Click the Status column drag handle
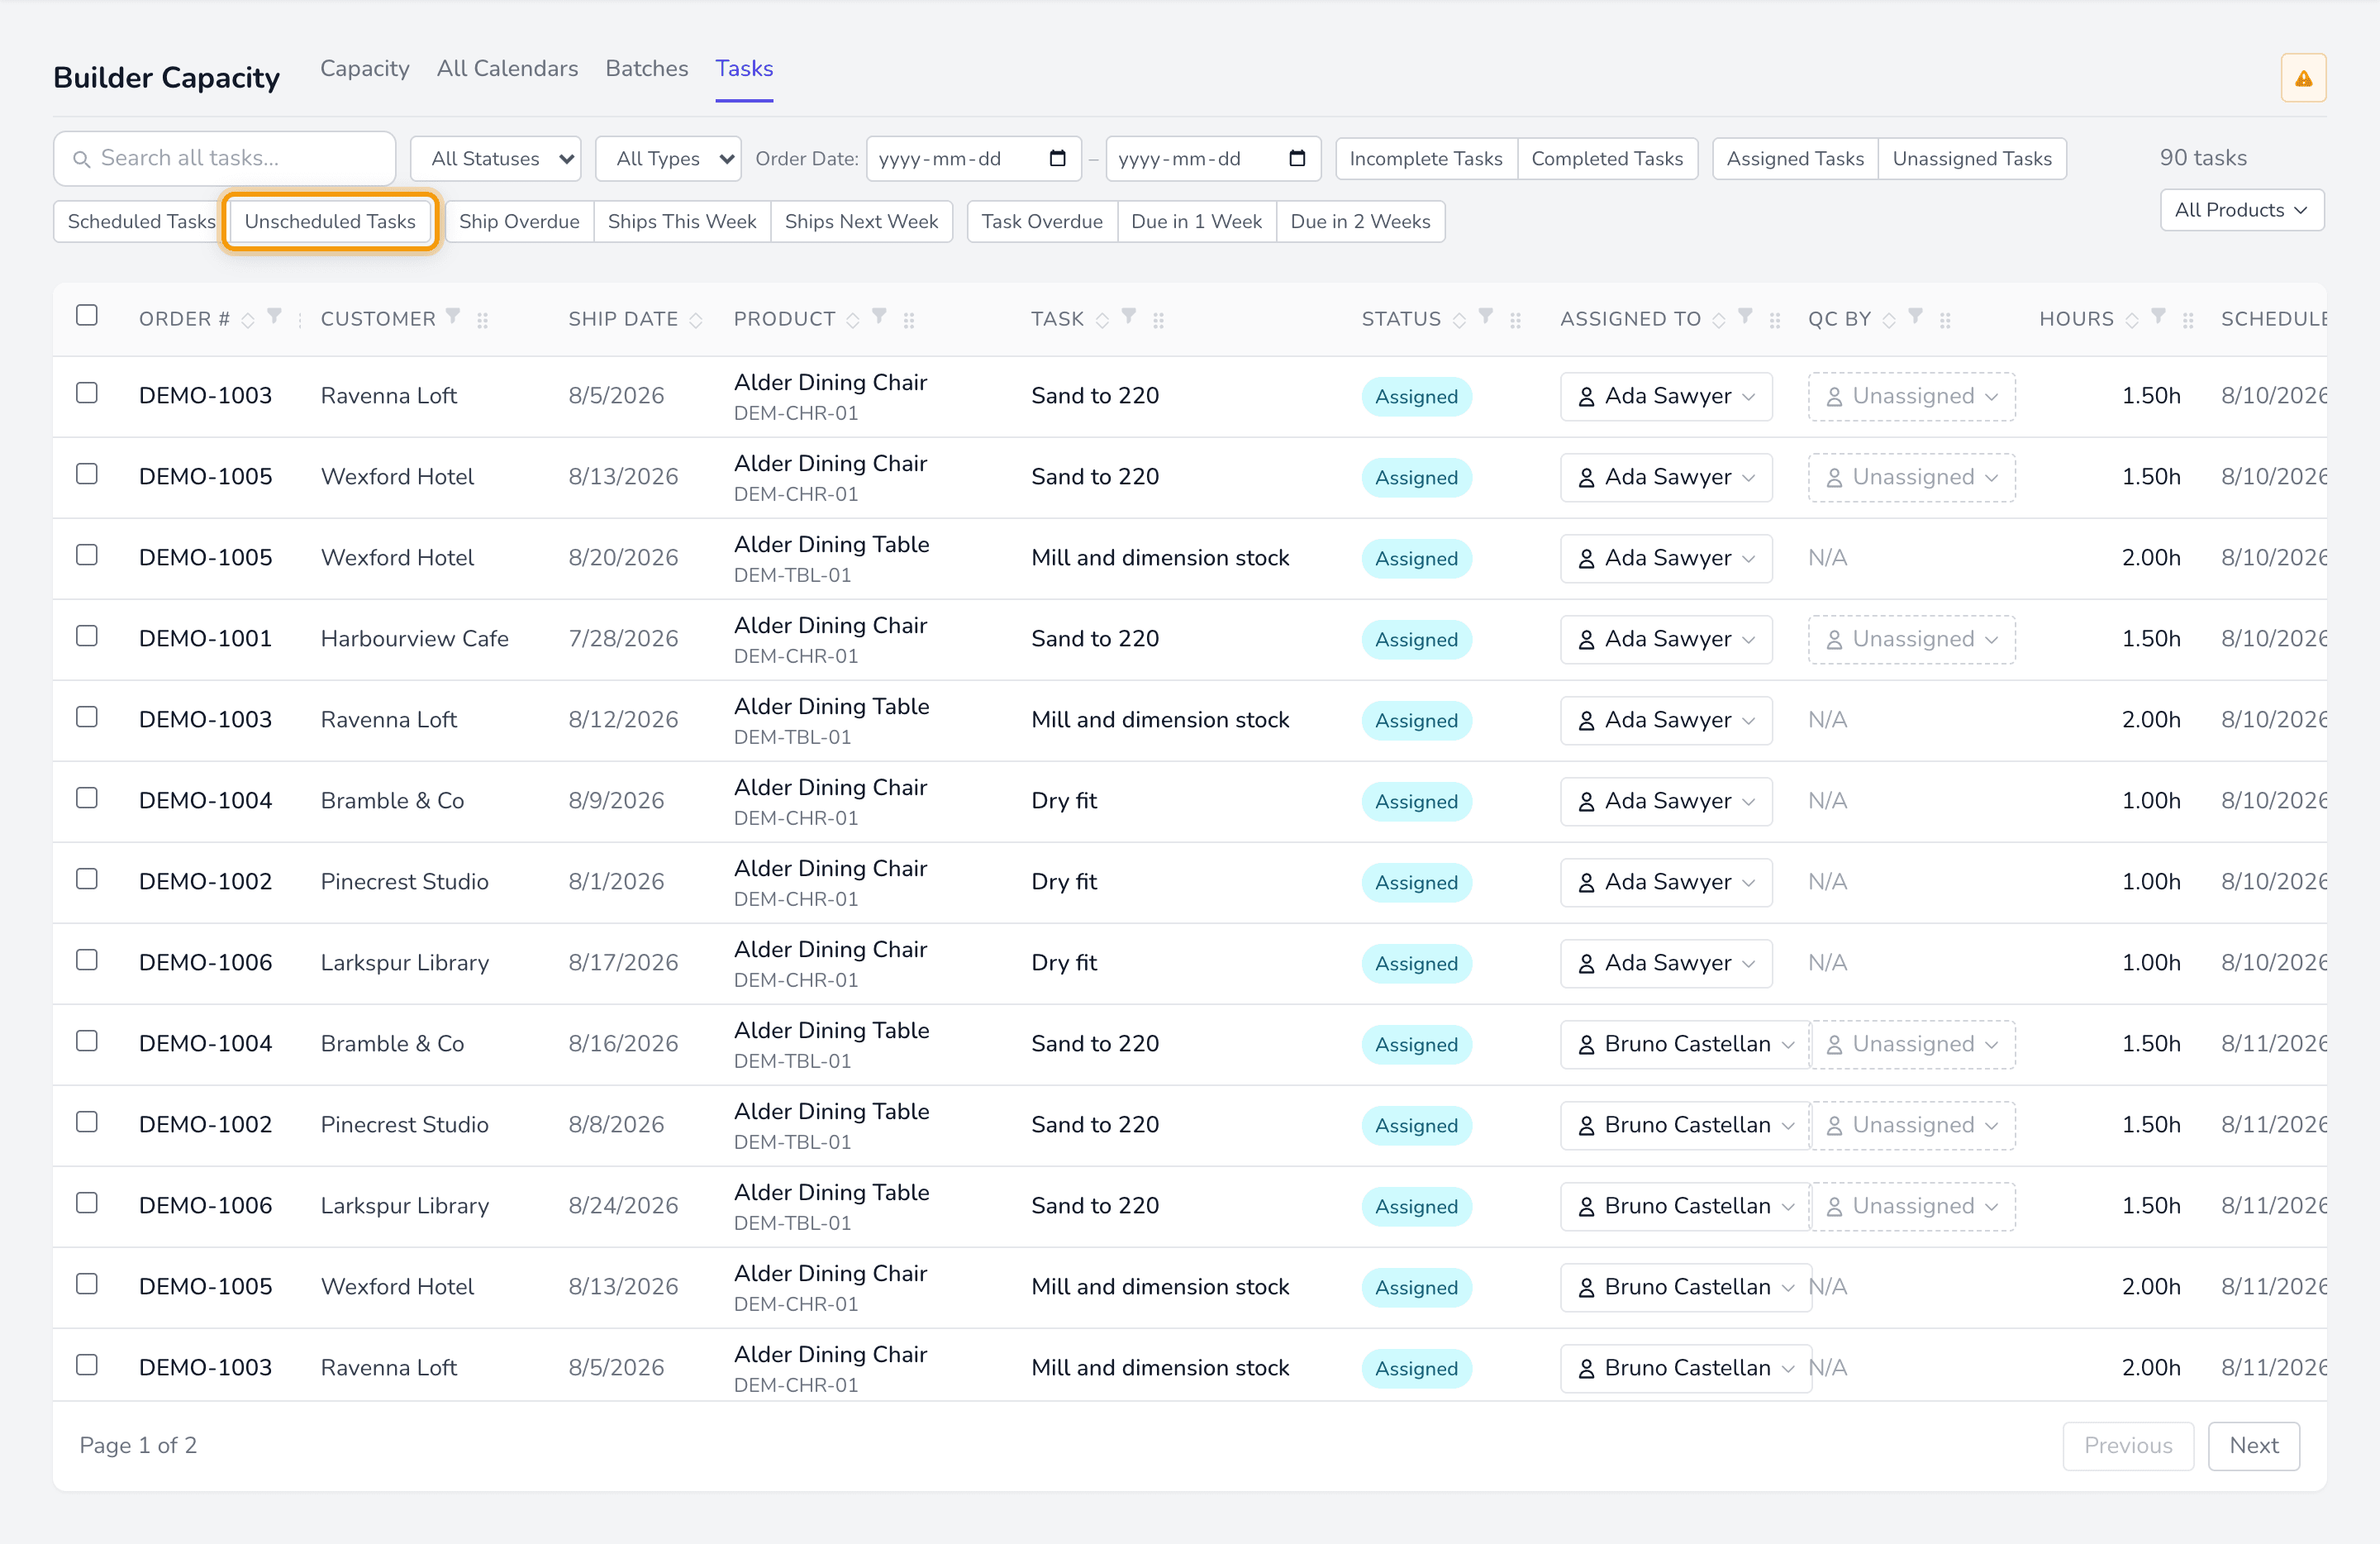 pos(1515,320)
